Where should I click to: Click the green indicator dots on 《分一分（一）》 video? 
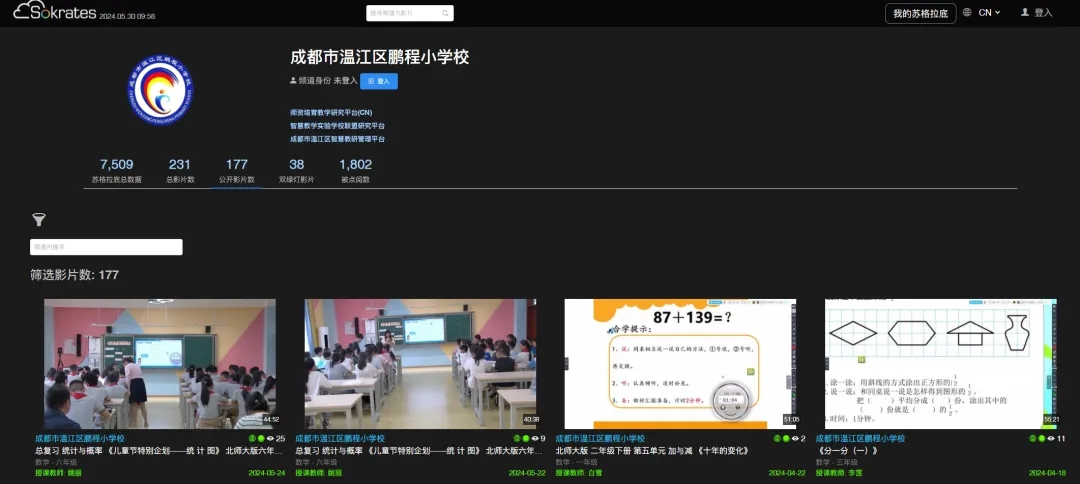[x=1037, y=438]
